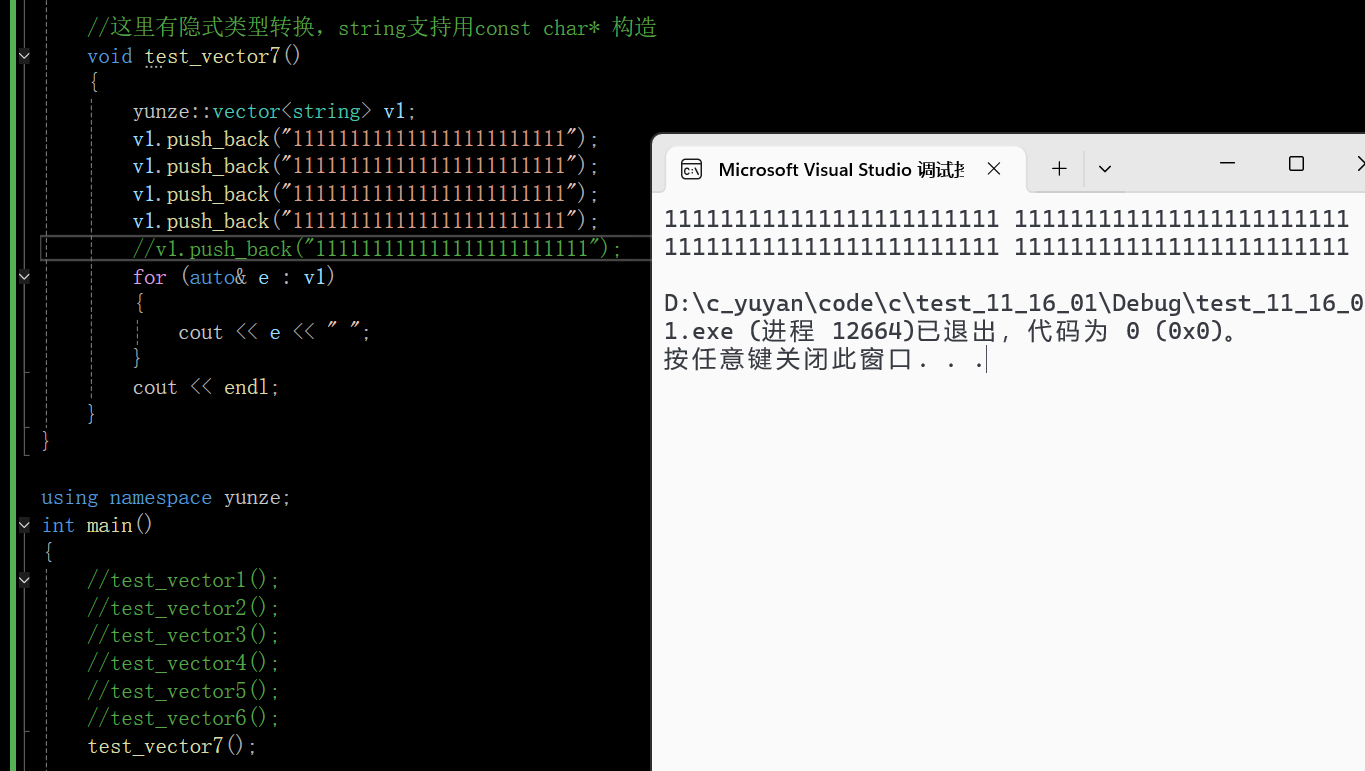This screenshot has width=1365, height=771.
Task: Open a new tab in Windows Terminal
Action: [1057, 169]
